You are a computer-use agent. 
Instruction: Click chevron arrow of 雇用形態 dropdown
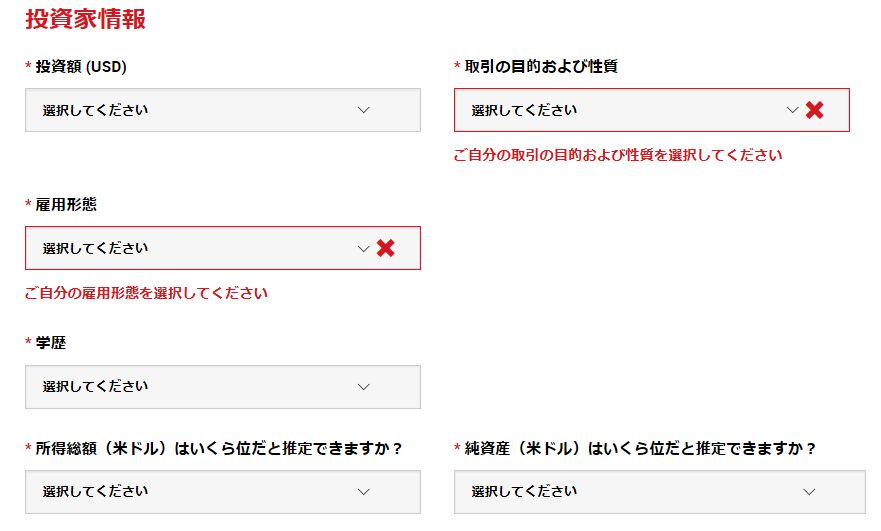364,248
